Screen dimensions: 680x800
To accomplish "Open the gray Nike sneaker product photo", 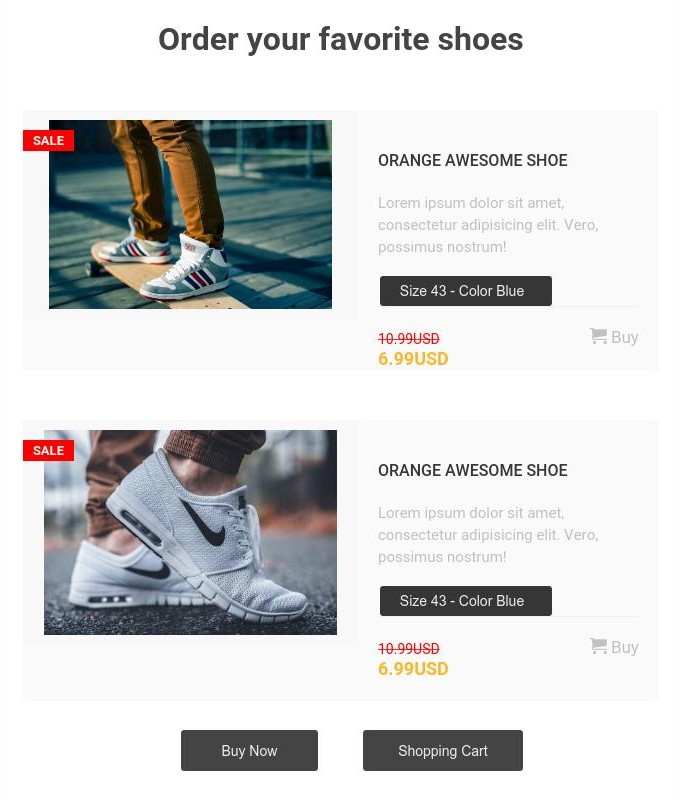I will (x=190, y=532).
